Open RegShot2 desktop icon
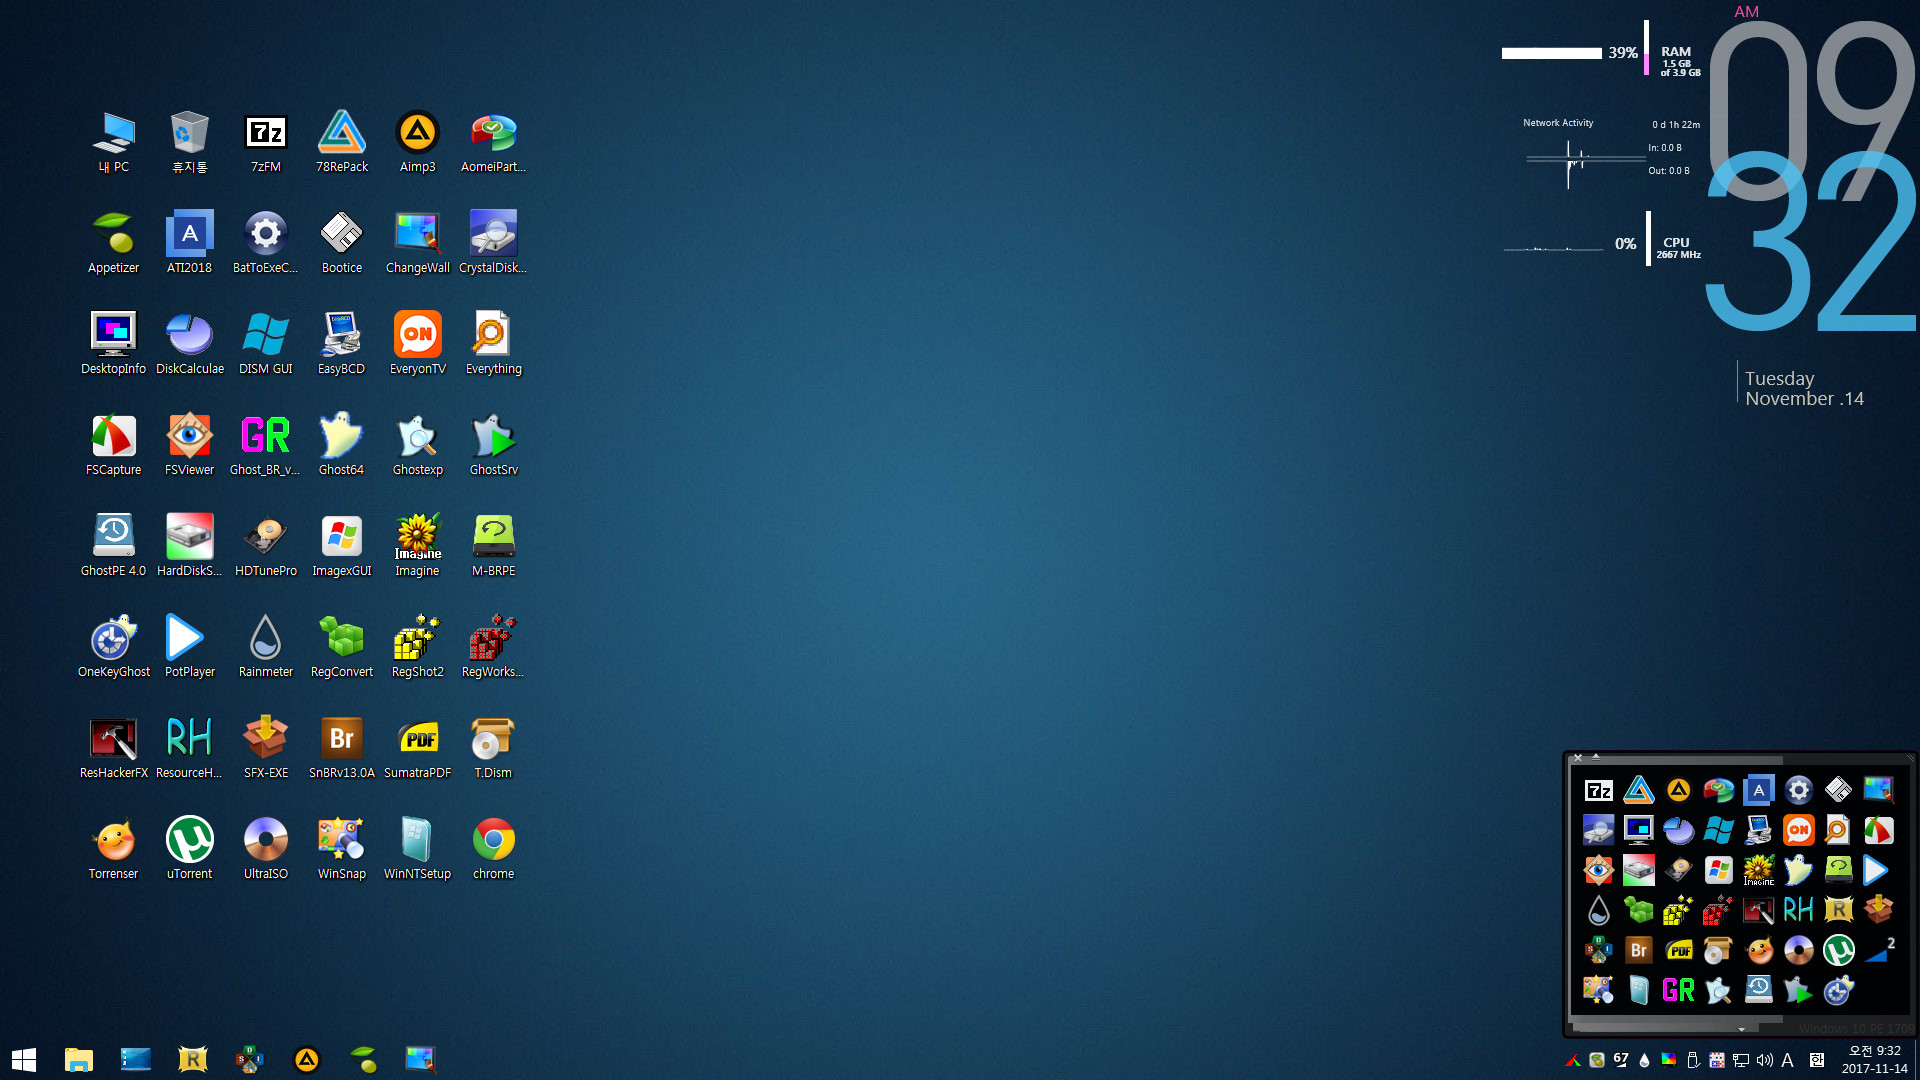Screen dimensions: 1920x1080 (418, 647)
